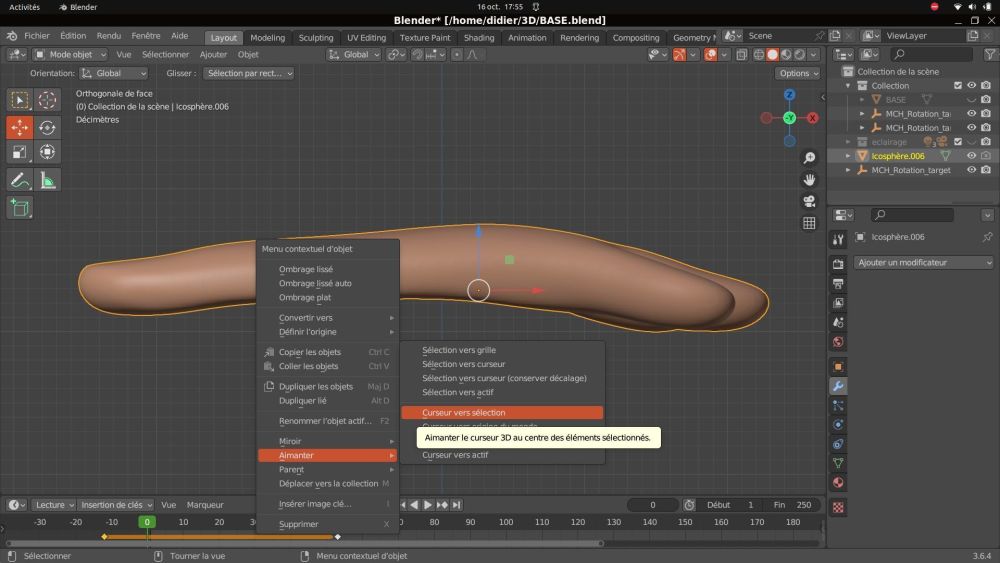Viewport: 1000px width, 563px height.
Task: Open the Scene properties tab
Action: (838, 322)
